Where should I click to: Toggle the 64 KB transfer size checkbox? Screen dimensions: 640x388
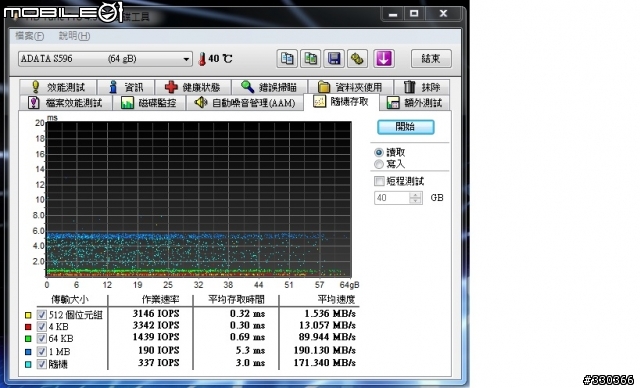42,338
